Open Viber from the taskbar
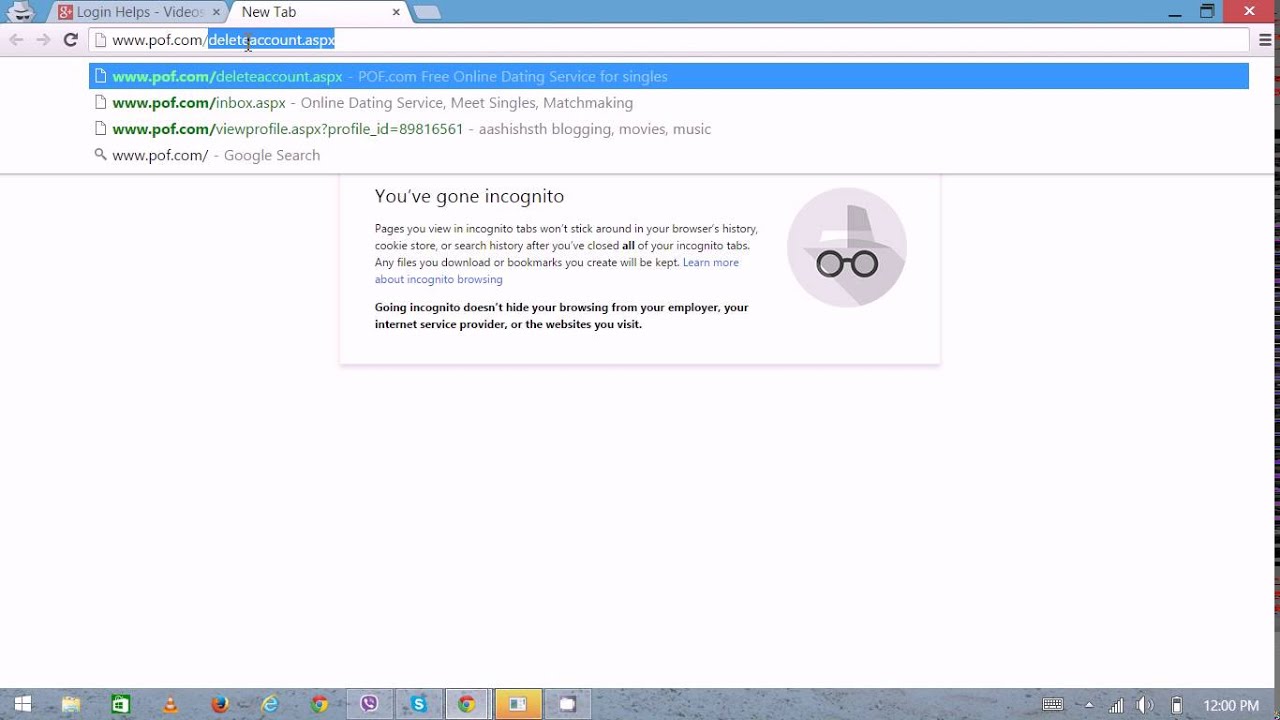1280x720 pixels. pos(369,704)
